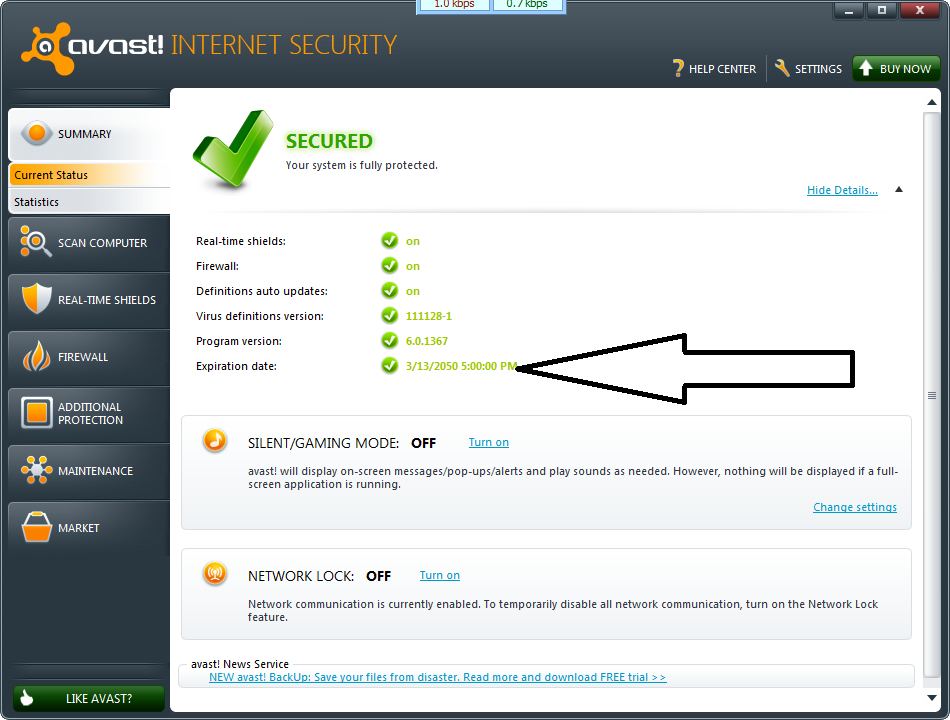
Task: Click the scrollbar down arrow
Action: (932, 698)
